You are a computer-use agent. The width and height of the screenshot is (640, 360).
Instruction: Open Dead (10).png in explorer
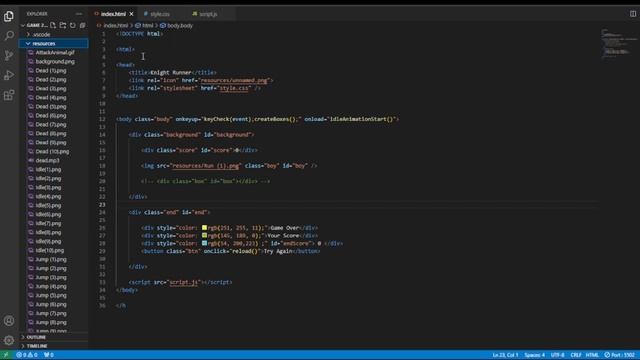(52, 151)
